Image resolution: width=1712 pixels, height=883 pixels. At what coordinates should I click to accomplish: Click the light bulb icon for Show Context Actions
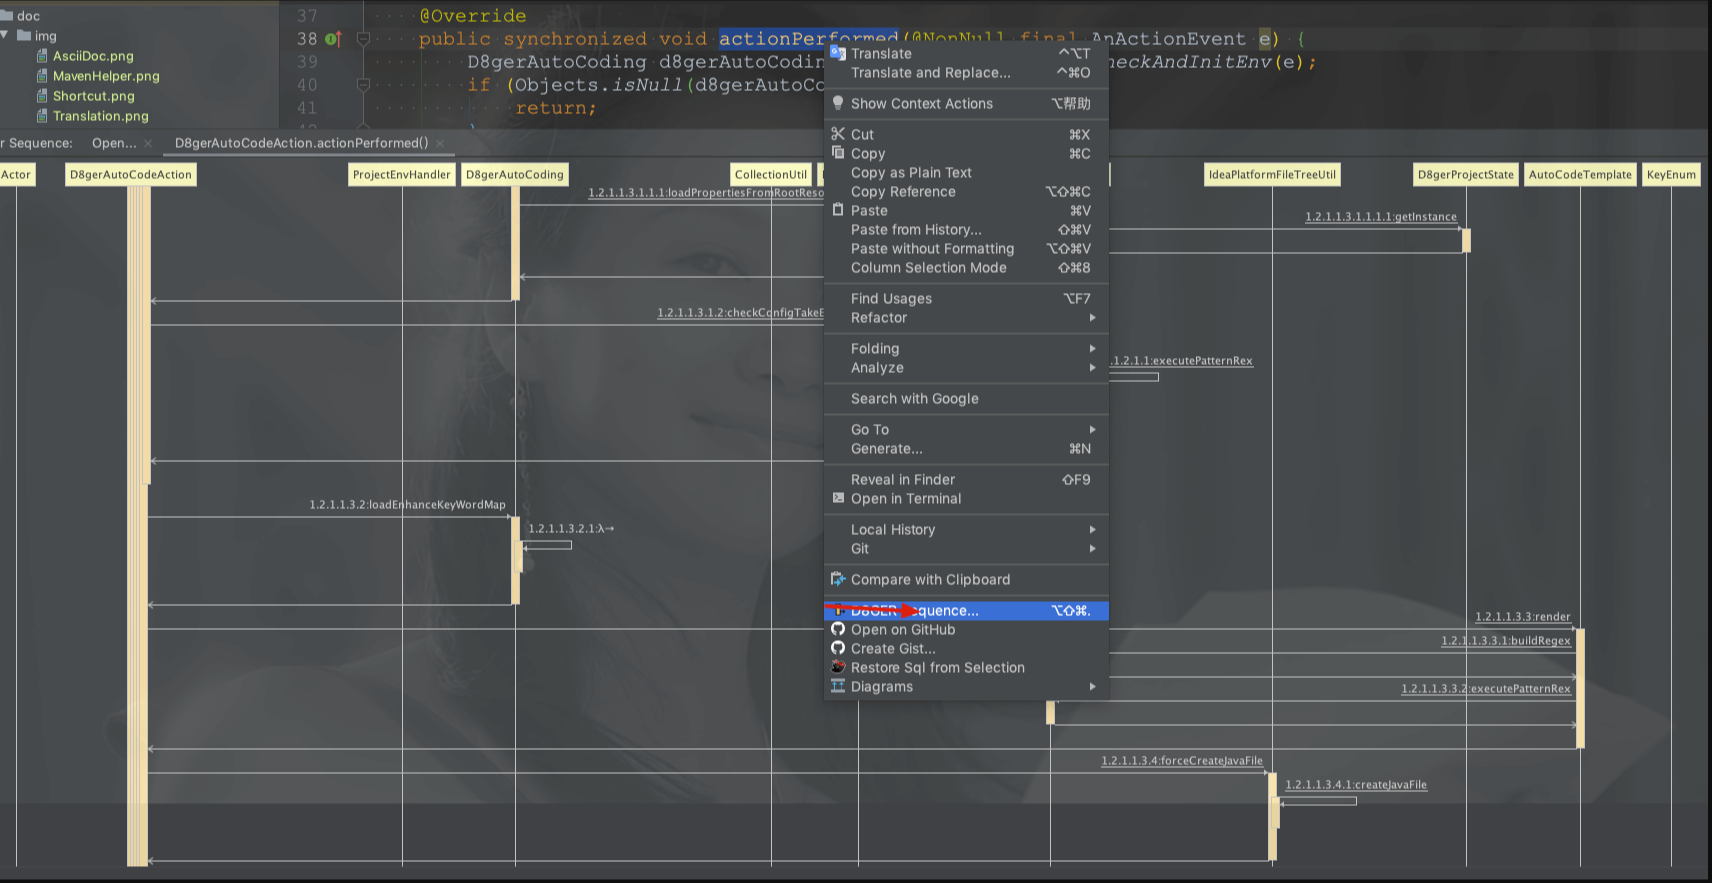[x=838, y=103]
